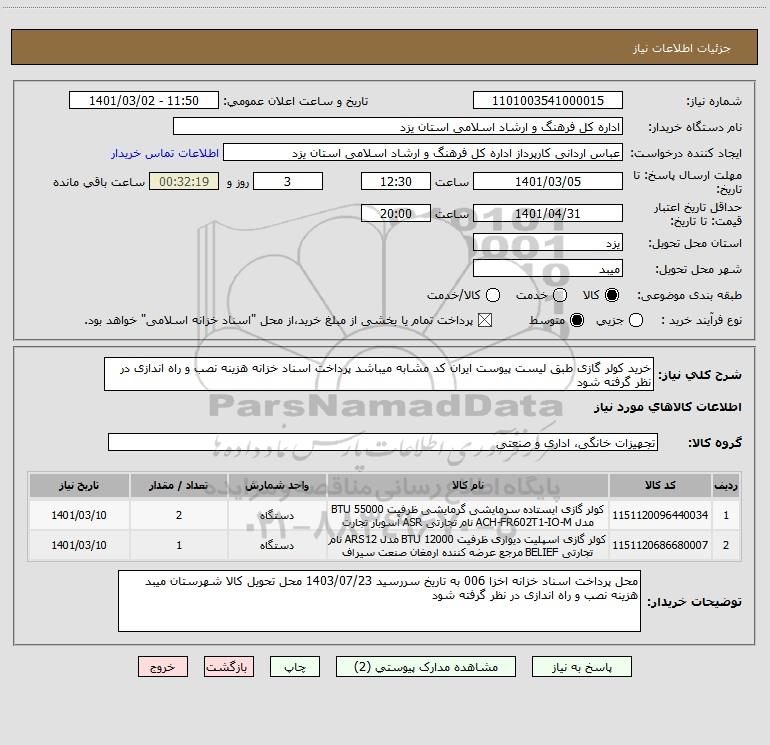This screenshot has width=770, height=745.
Task: Click the خروج exit button
Action: pos(163,667)
